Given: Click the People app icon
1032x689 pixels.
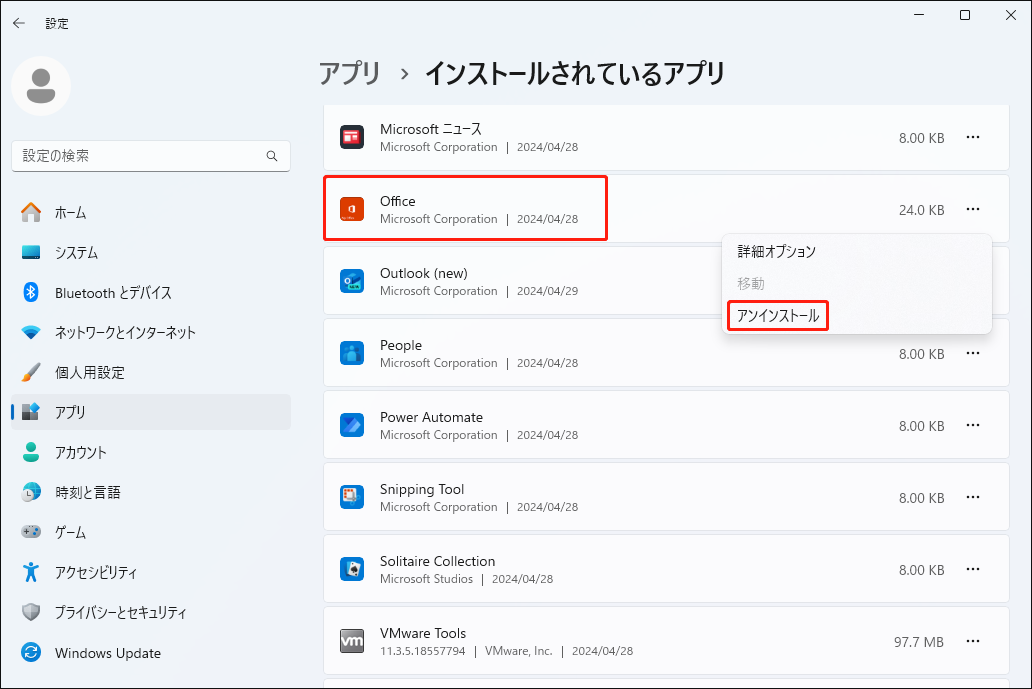Looking at the screenshot, I should 352,353.
